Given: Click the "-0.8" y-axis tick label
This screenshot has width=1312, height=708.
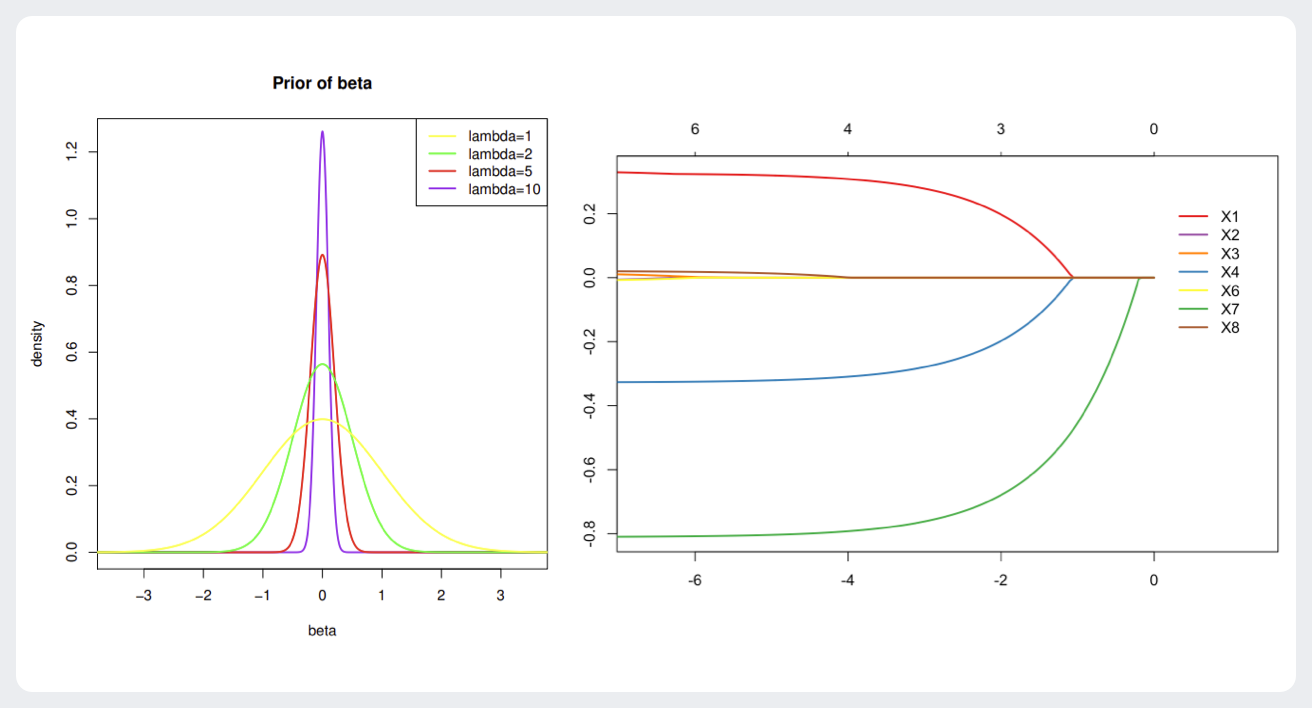Looking at the screenshot, I should (x=590, y=535).
